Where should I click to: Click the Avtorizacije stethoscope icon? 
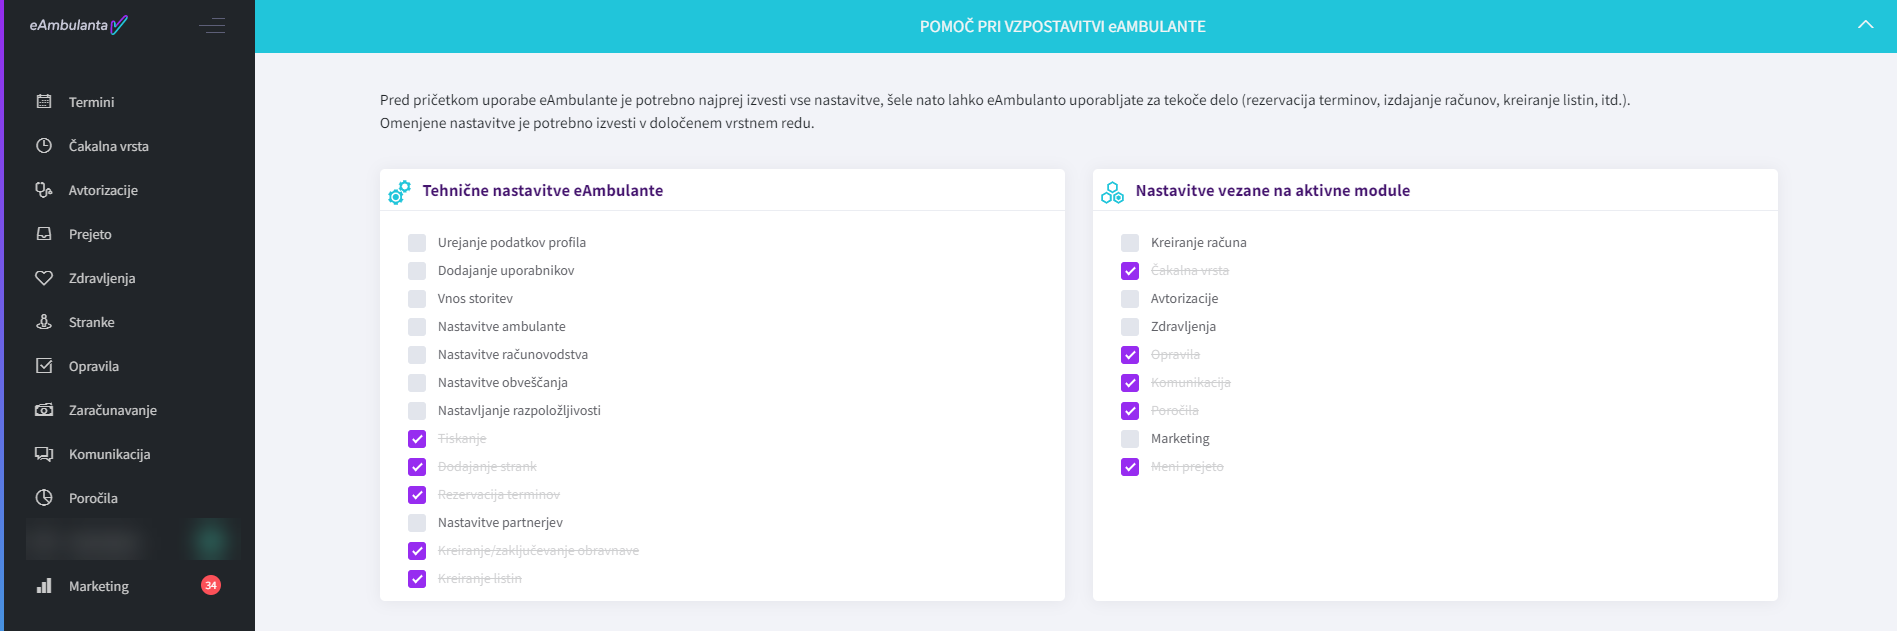44,190
